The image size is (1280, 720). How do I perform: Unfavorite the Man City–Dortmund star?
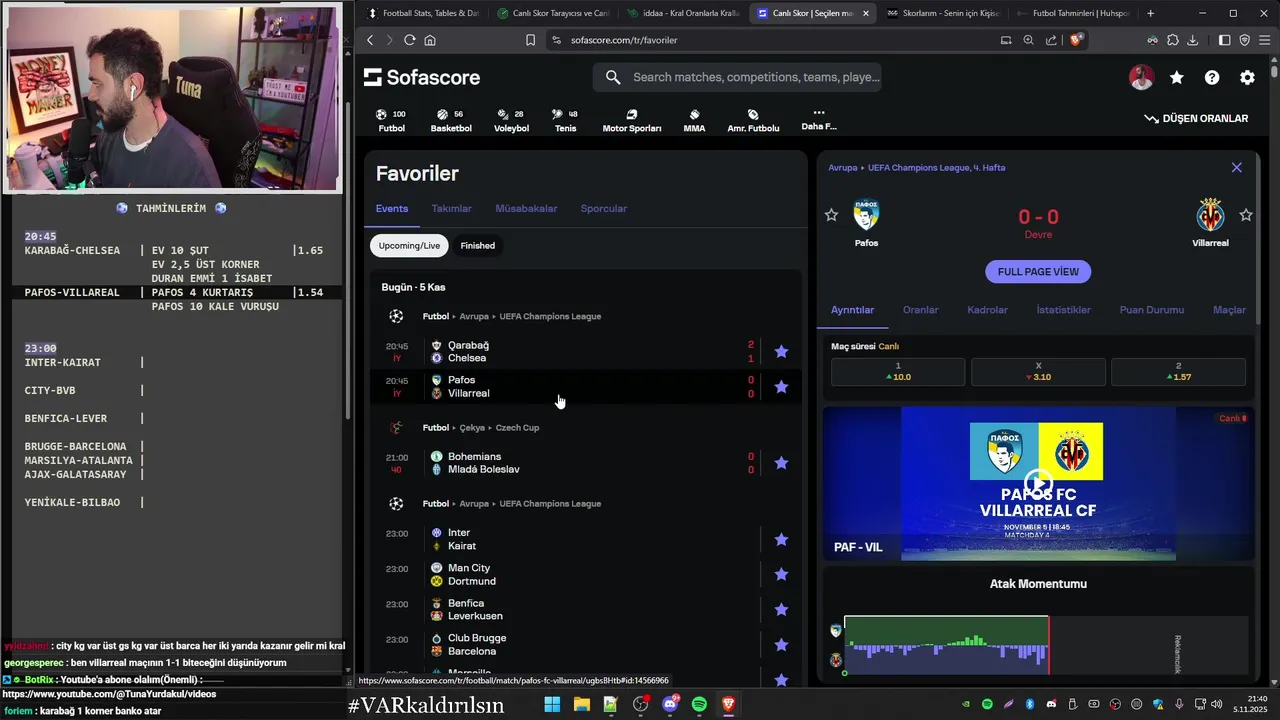click(x=781, y=574)
